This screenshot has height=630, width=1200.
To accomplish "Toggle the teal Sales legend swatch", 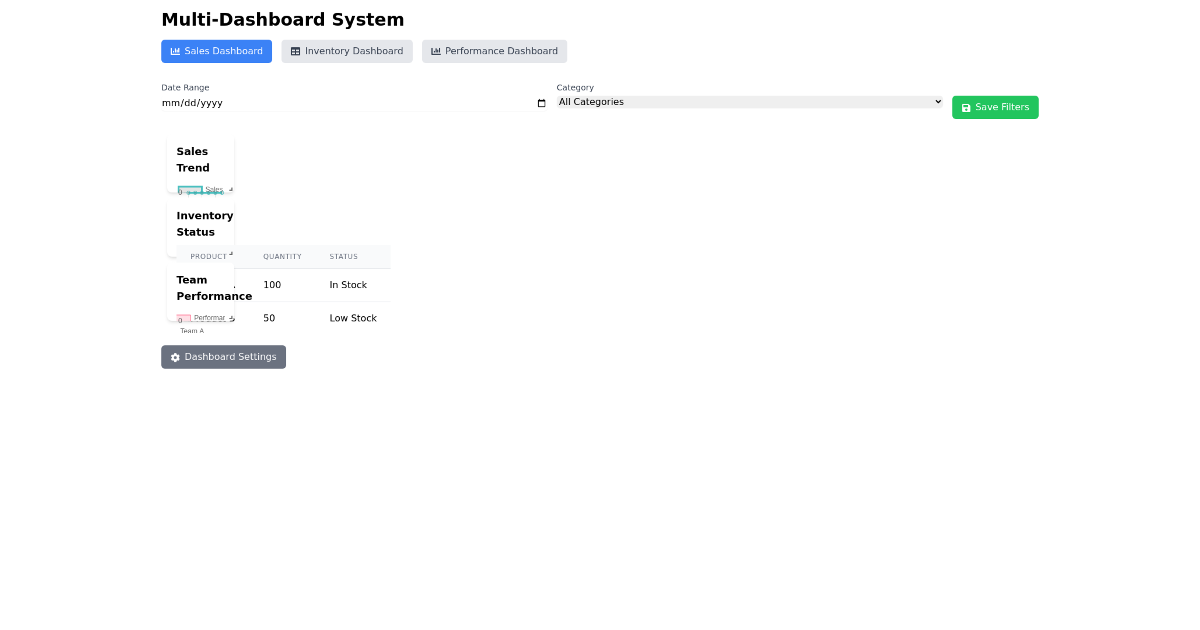I will click(190, 189).
